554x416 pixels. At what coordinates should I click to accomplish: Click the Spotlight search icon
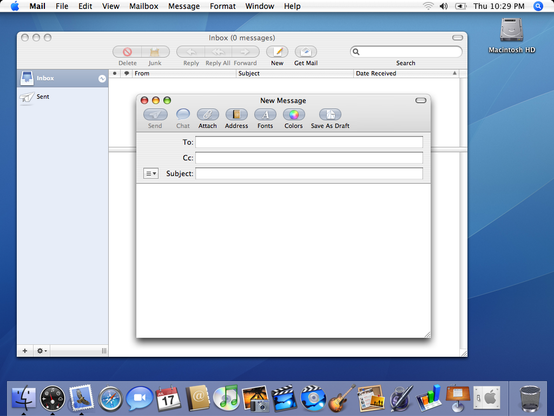tap(538, 6)
